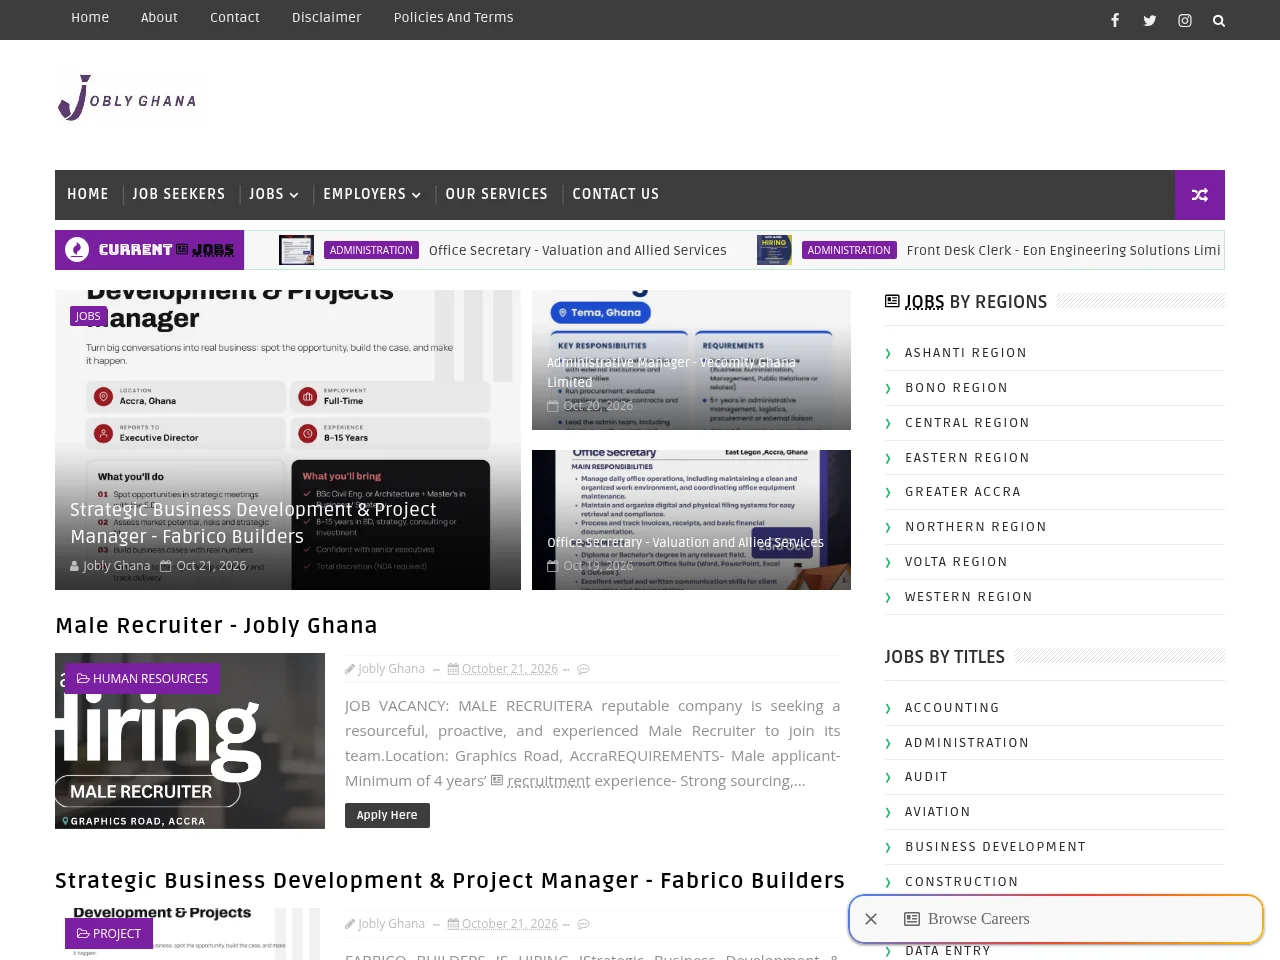1280x960 pixels.
Task: Open Front Desk Clerk ticker item
Action: click(x=1063, y=250)
